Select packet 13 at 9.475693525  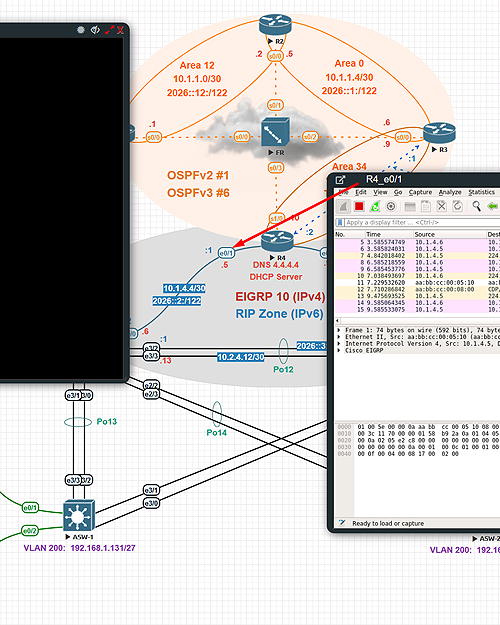(417, 296)
